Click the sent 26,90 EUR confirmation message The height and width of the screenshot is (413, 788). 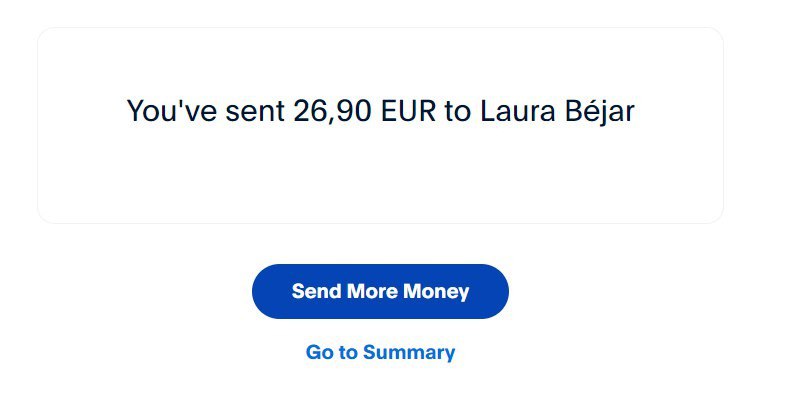(380, 111)
